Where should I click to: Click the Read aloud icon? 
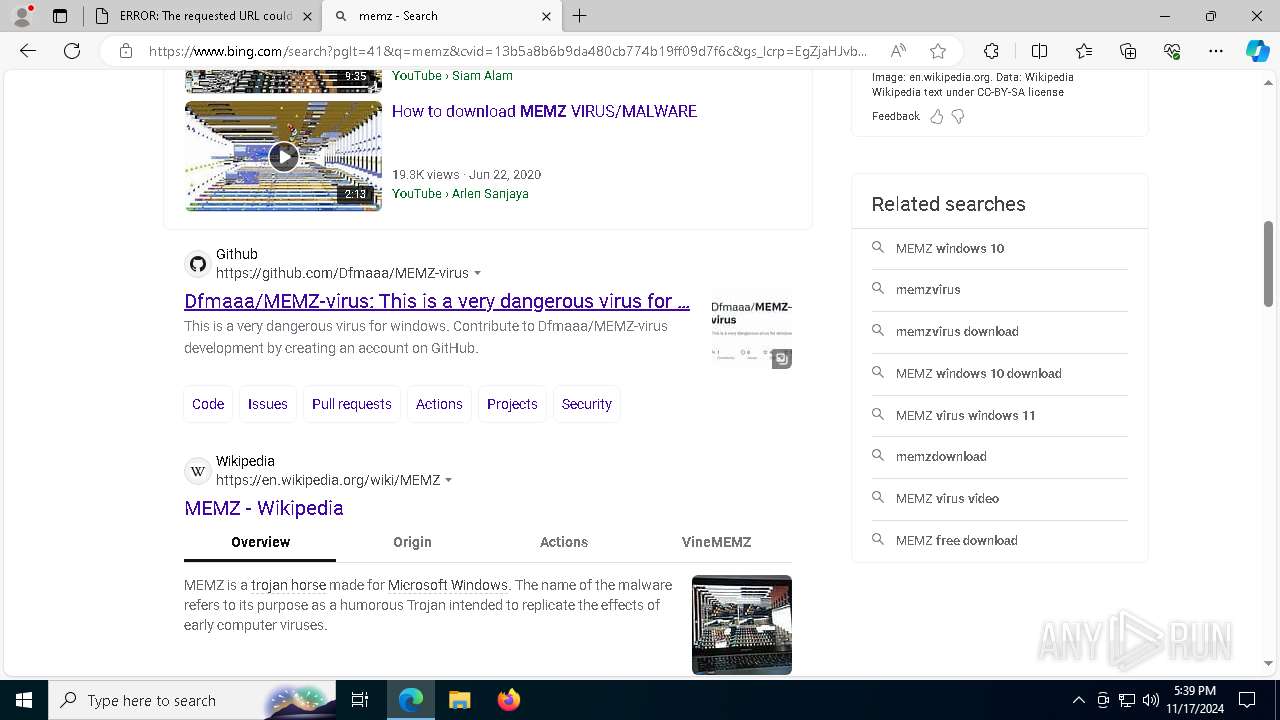[898, 51]
